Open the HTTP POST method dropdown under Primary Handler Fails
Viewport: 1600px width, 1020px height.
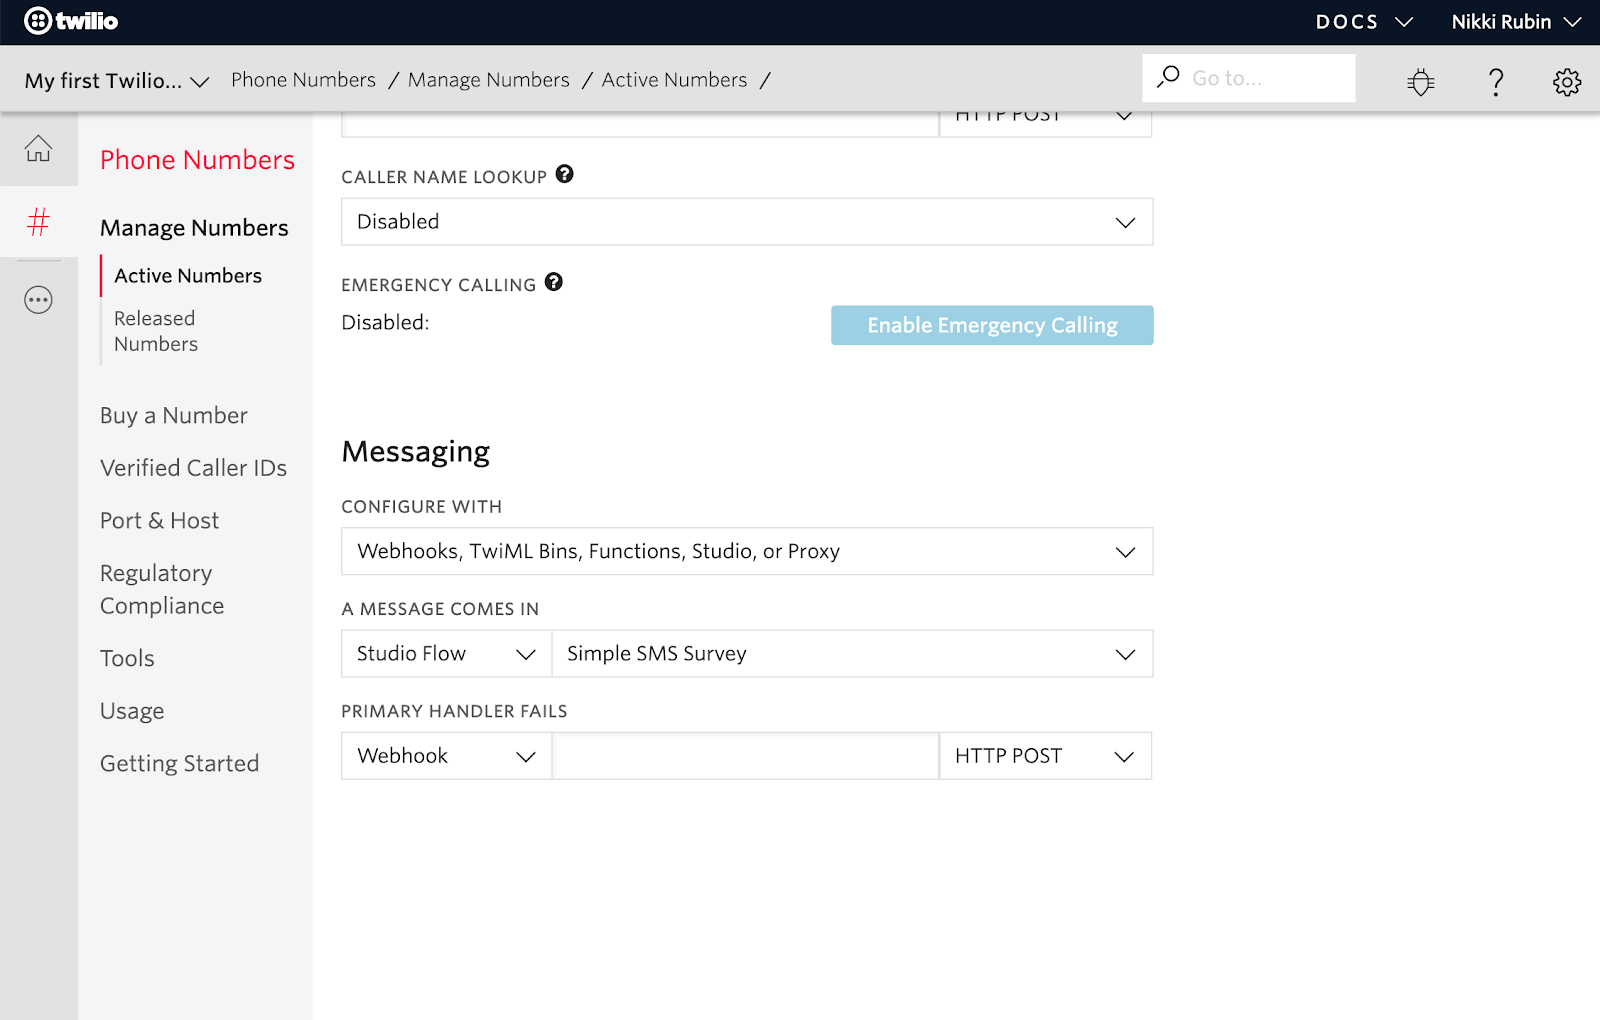tap(1045, 756)
